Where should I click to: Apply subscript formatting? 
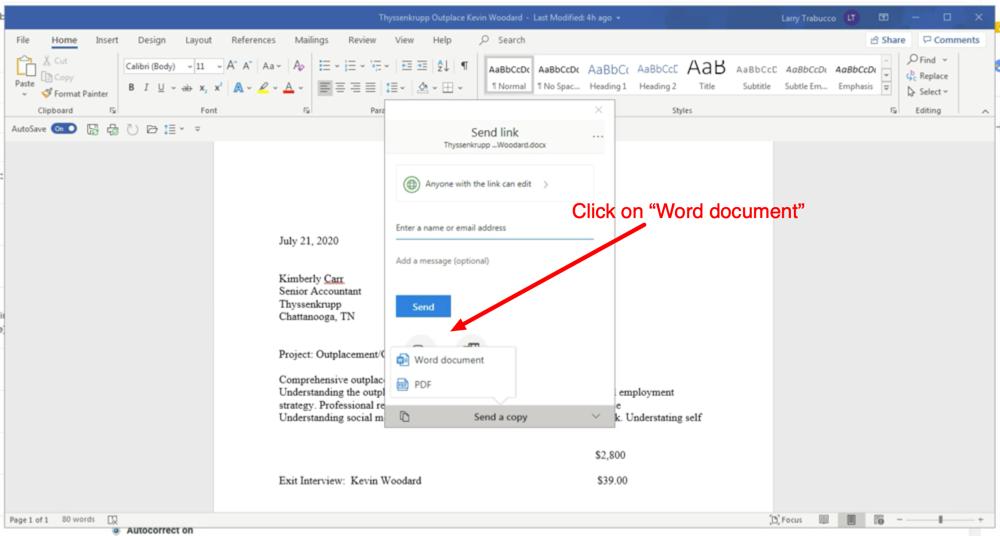pyautogui.click(x=203, y=88)
